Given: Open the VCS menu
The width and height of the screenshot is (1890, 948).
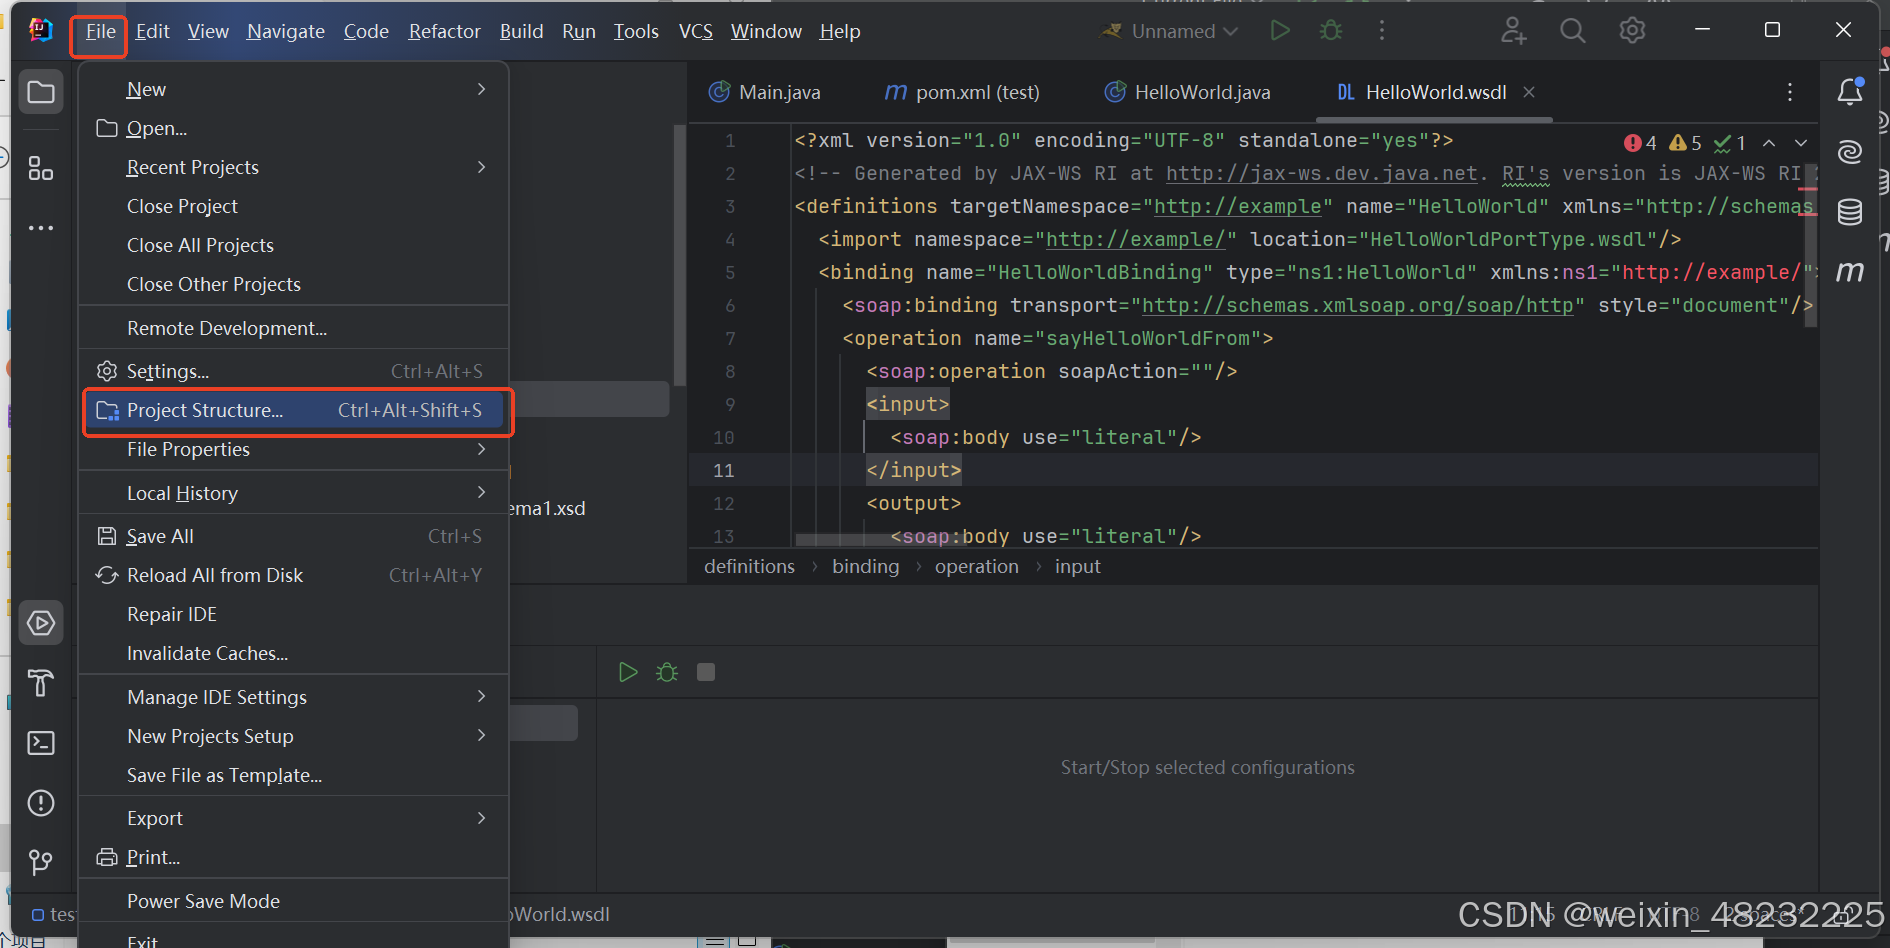Looking at the screenshot, I should 695,31.
